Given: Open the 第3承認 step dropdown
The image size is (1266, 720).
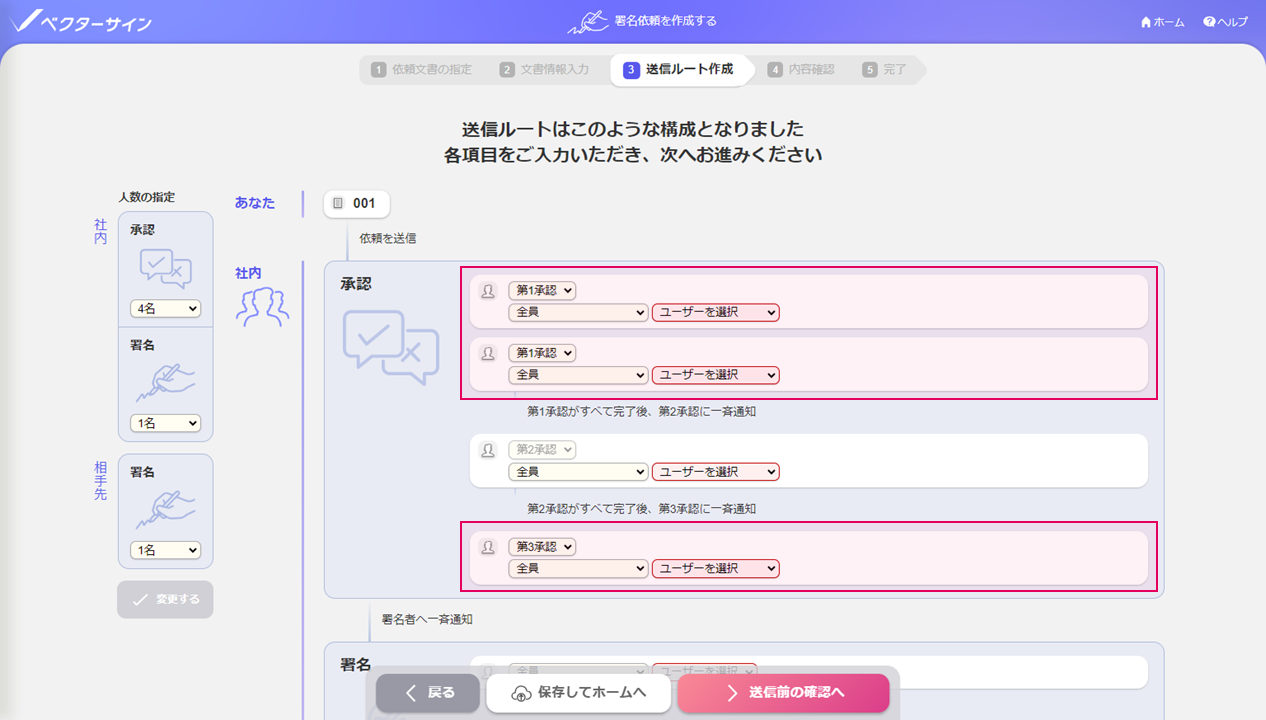Looking at the screenshot, I should tap(542, 547).
